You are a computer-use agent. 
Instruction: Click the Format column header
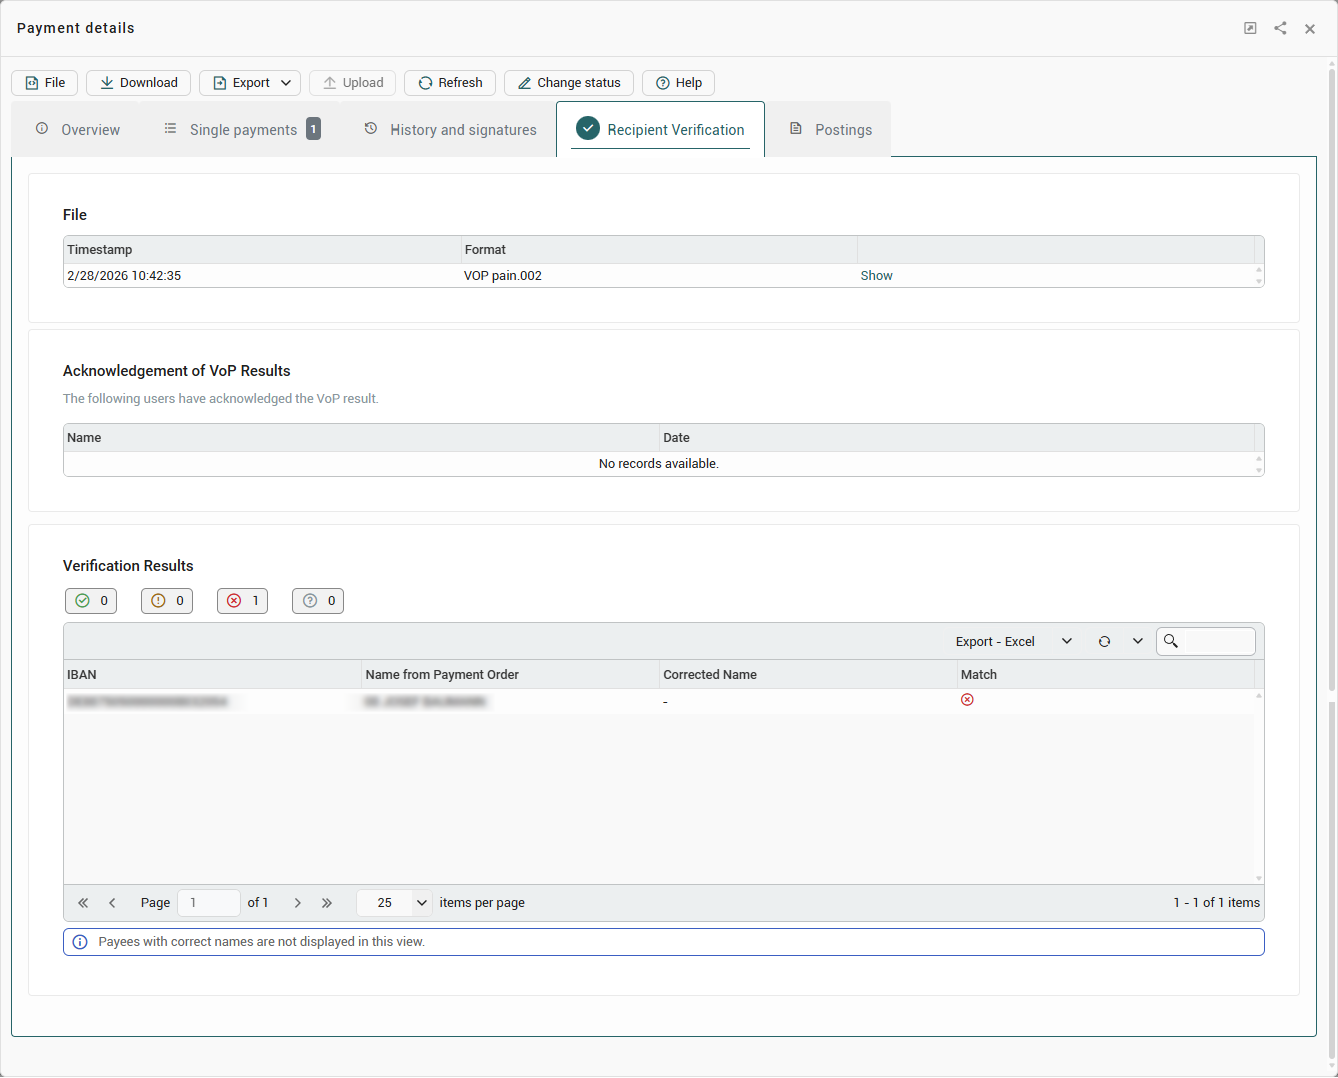tap(659, 250)
